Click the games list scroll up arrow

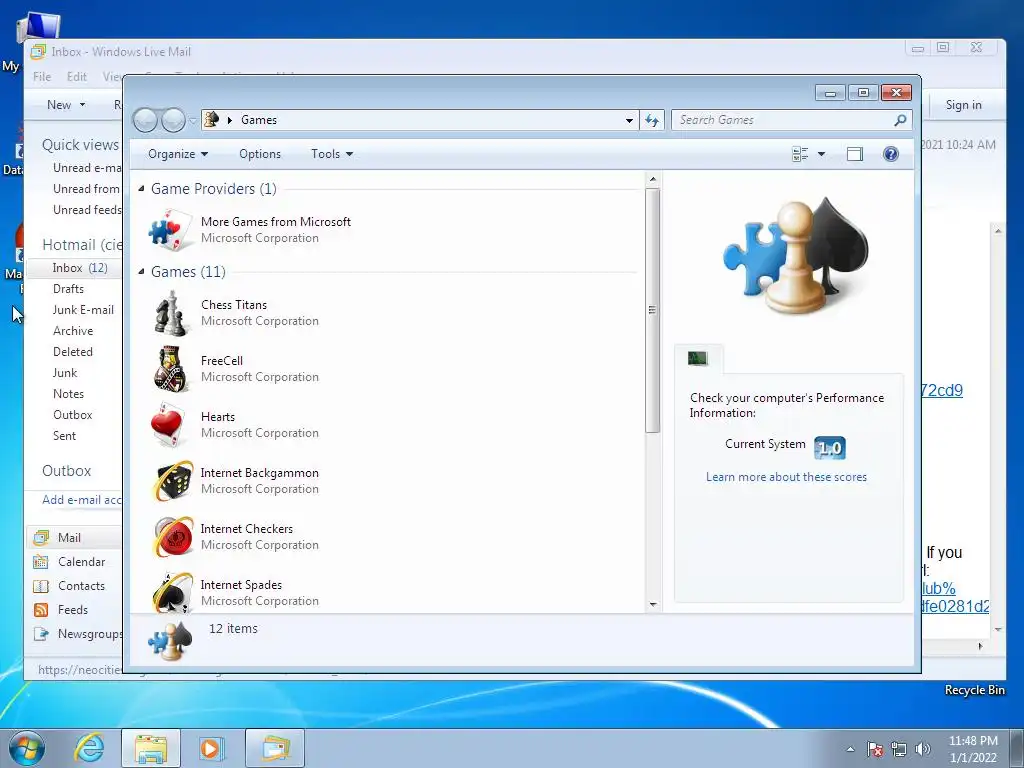pyautogui.click(x=653, y=179)
